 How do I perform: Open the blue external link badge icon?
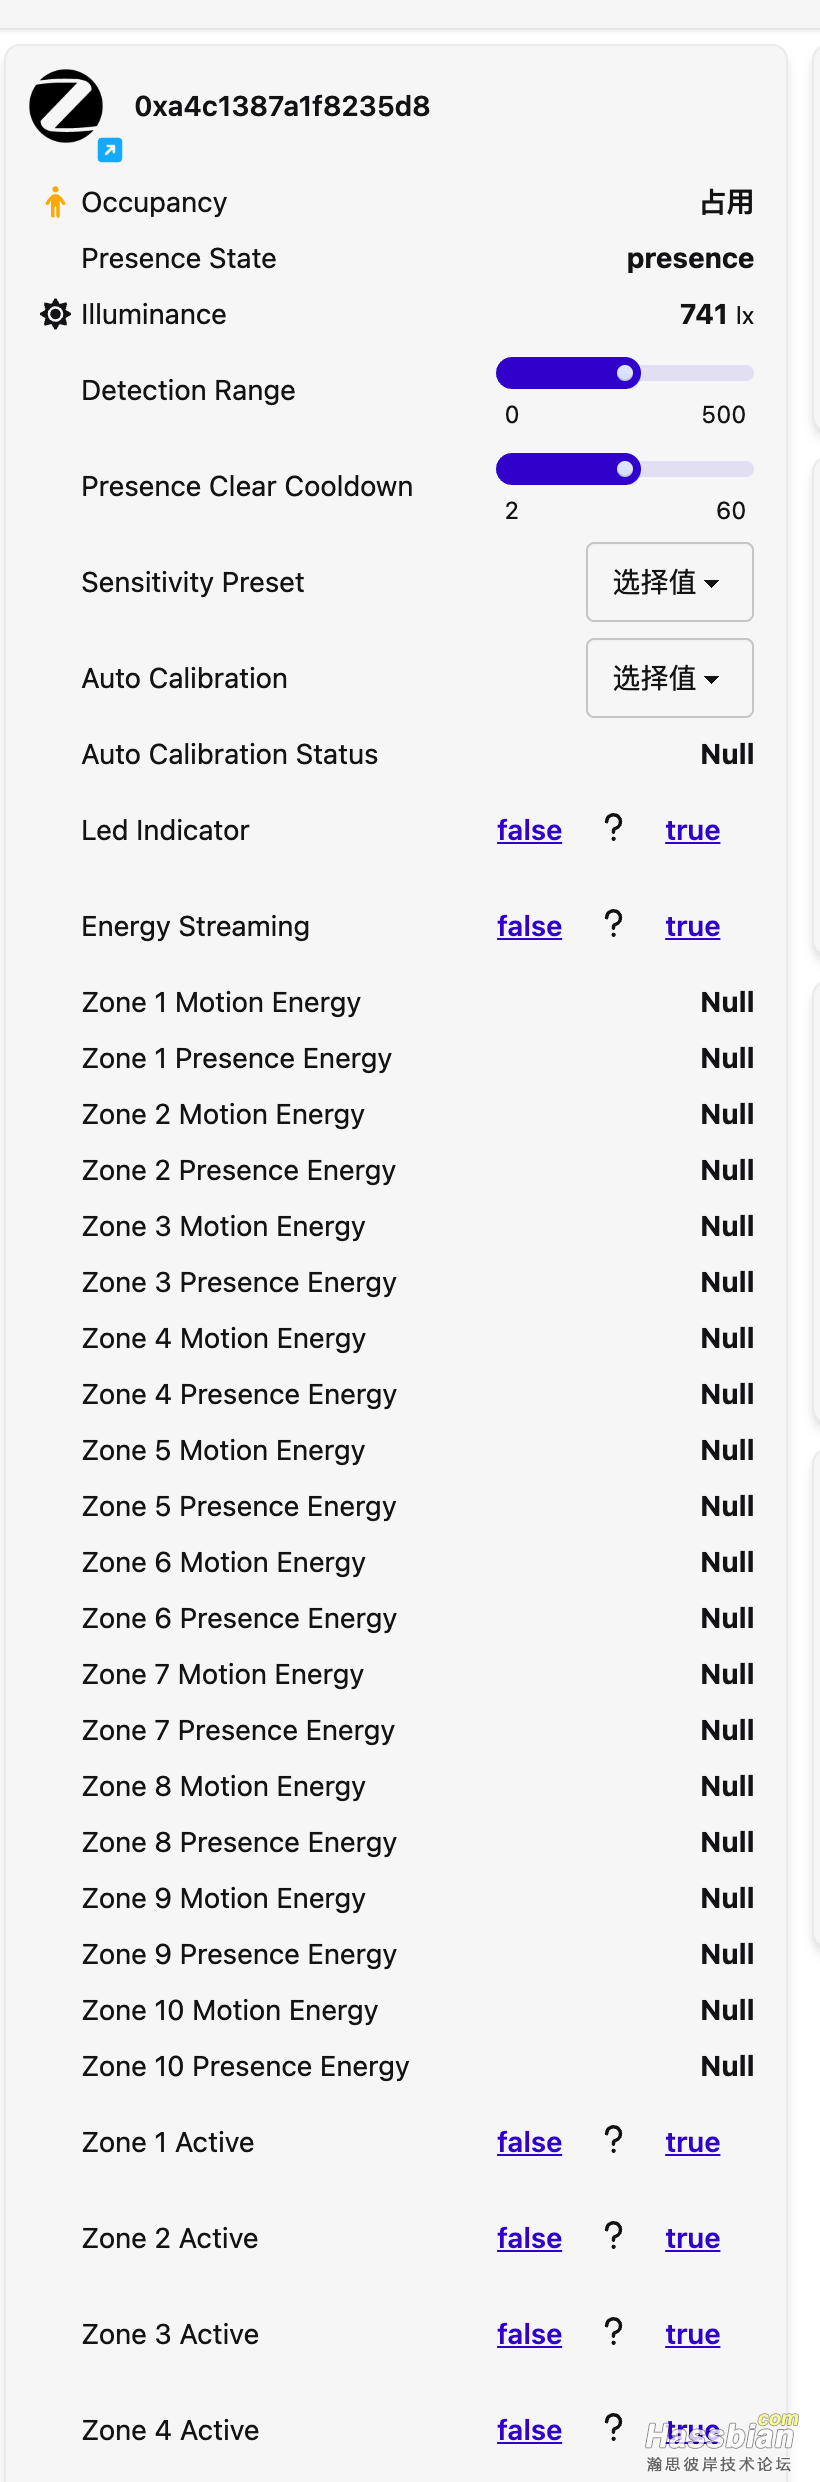point(110,150)
